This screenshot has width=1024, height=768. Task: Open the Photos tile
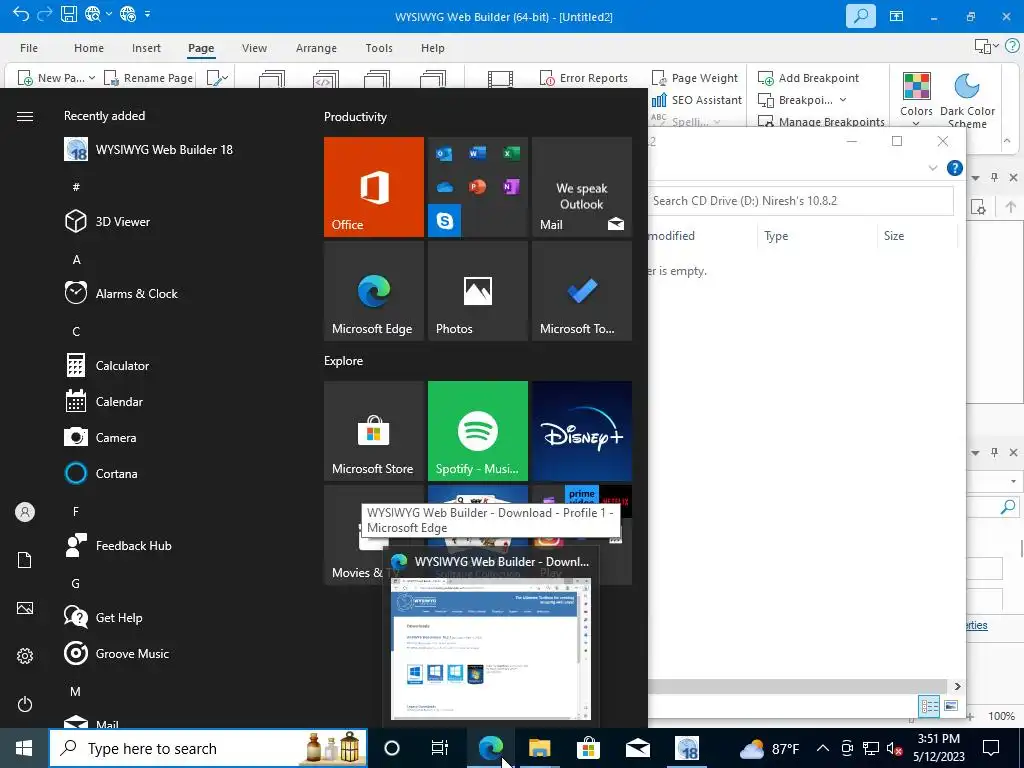(x=477, y=291)
